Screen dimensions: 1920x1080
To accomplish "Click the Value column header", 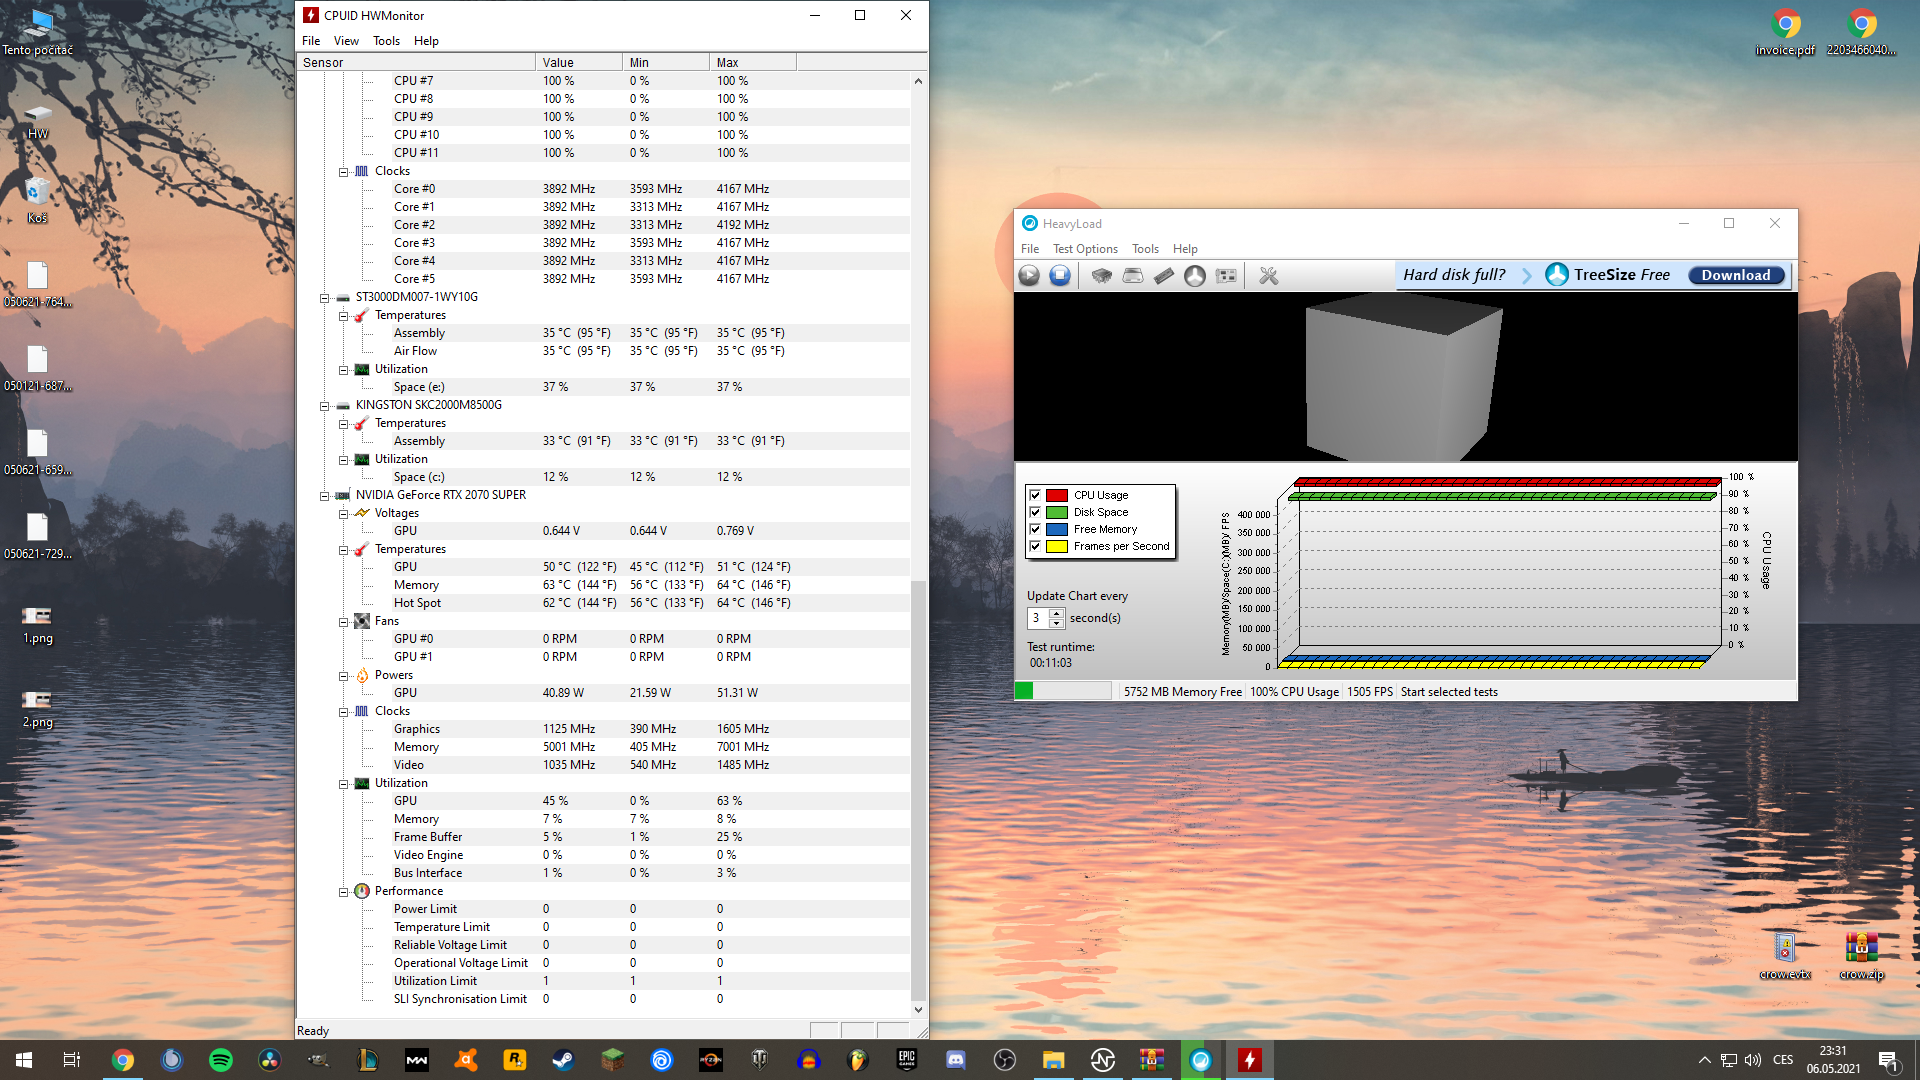I will [578, 62].
